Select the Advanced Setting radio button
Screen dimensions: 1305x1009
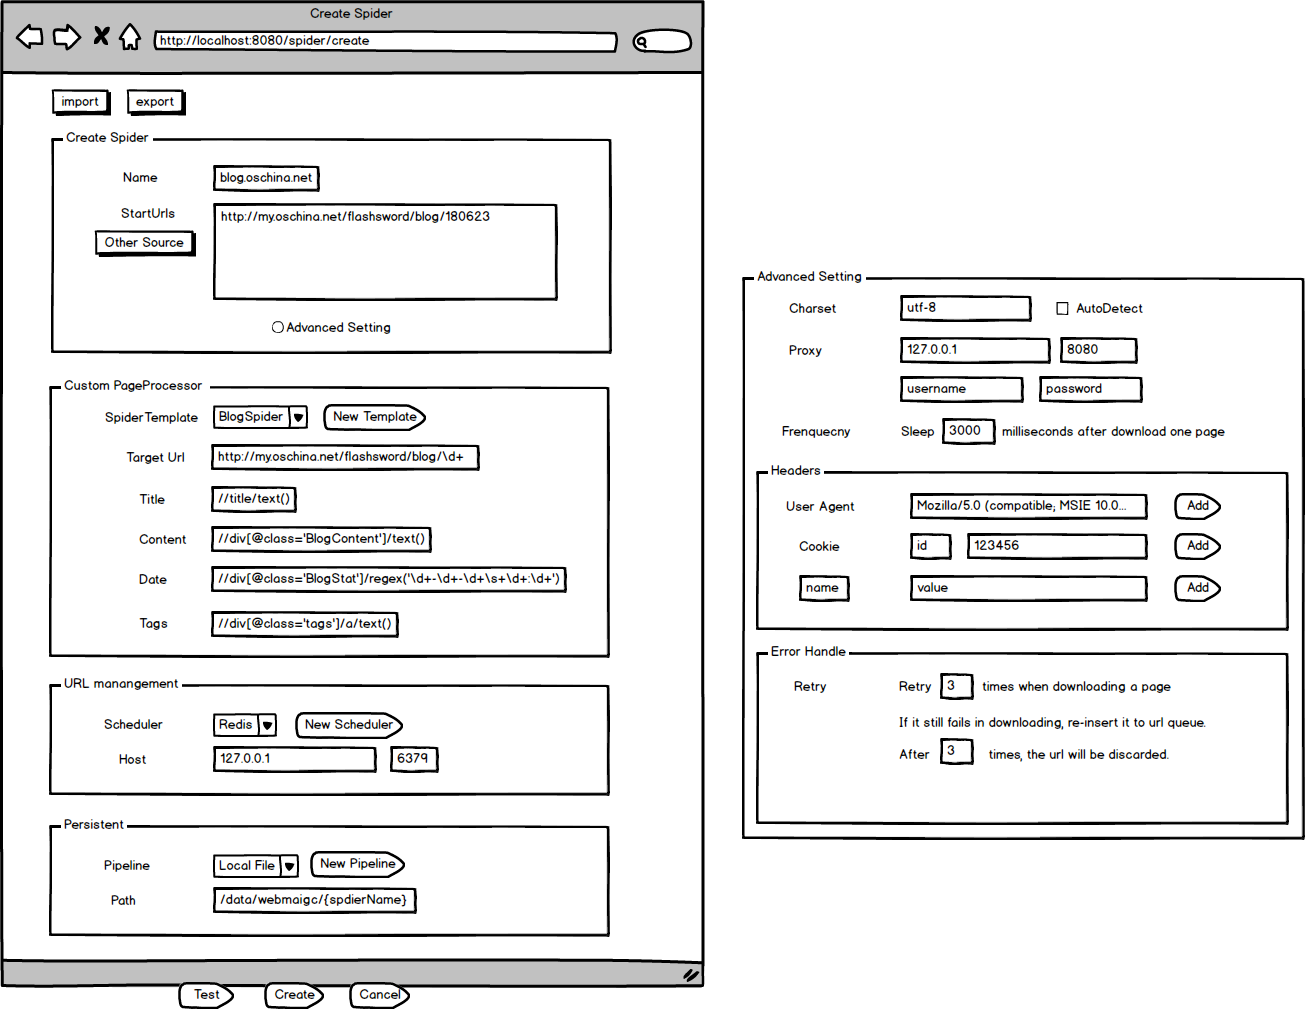(x=277, y=326)
